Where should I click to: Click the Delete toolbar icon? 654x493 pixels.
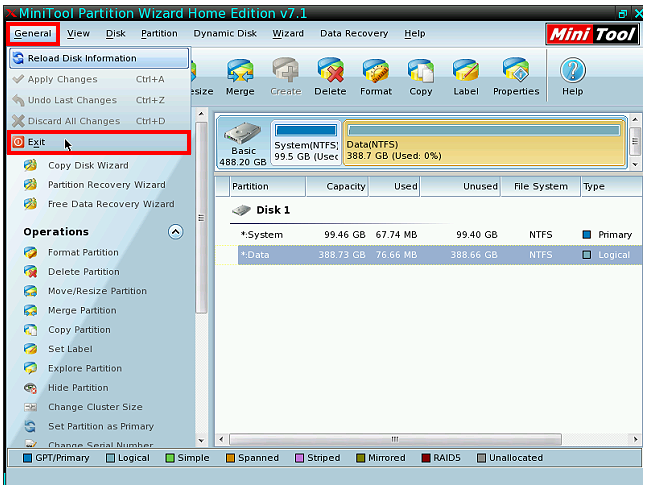click(330, 70)
